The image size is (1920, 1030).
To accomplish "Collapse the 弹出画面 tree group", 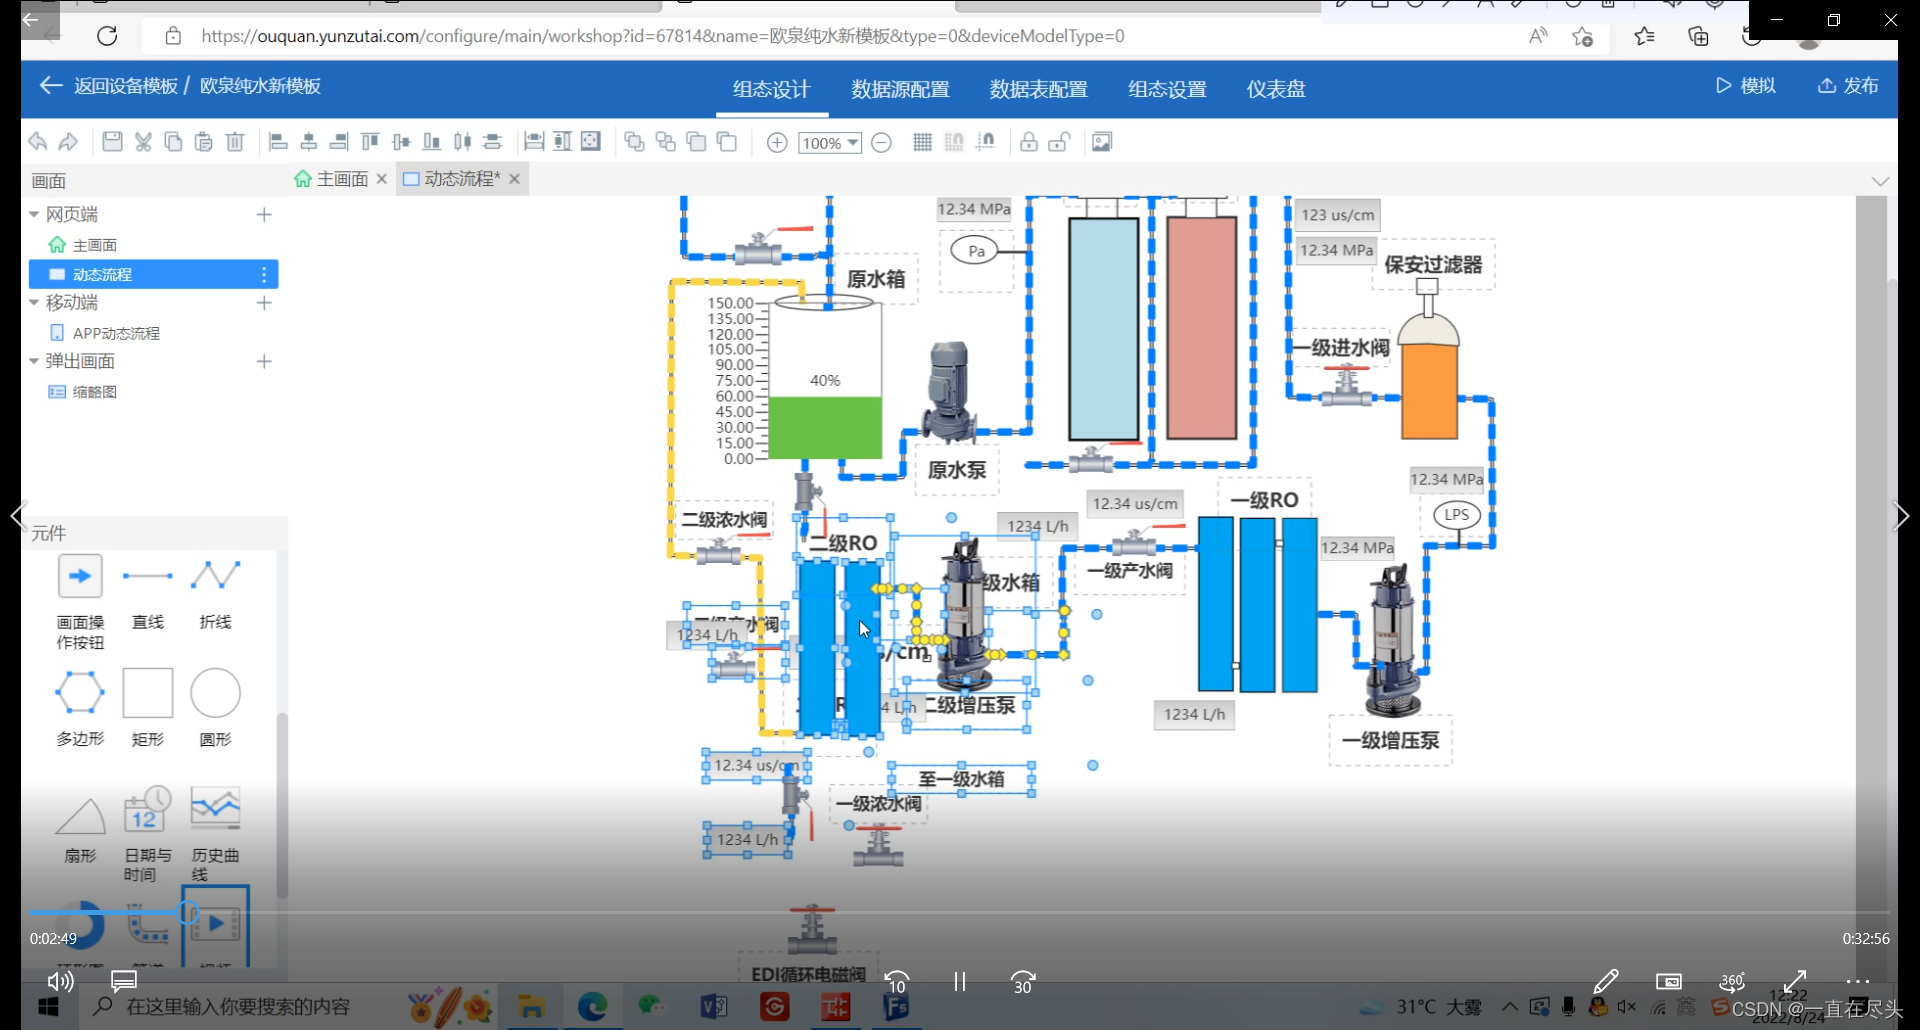I will pyautogui.click(x=34, y=361).
